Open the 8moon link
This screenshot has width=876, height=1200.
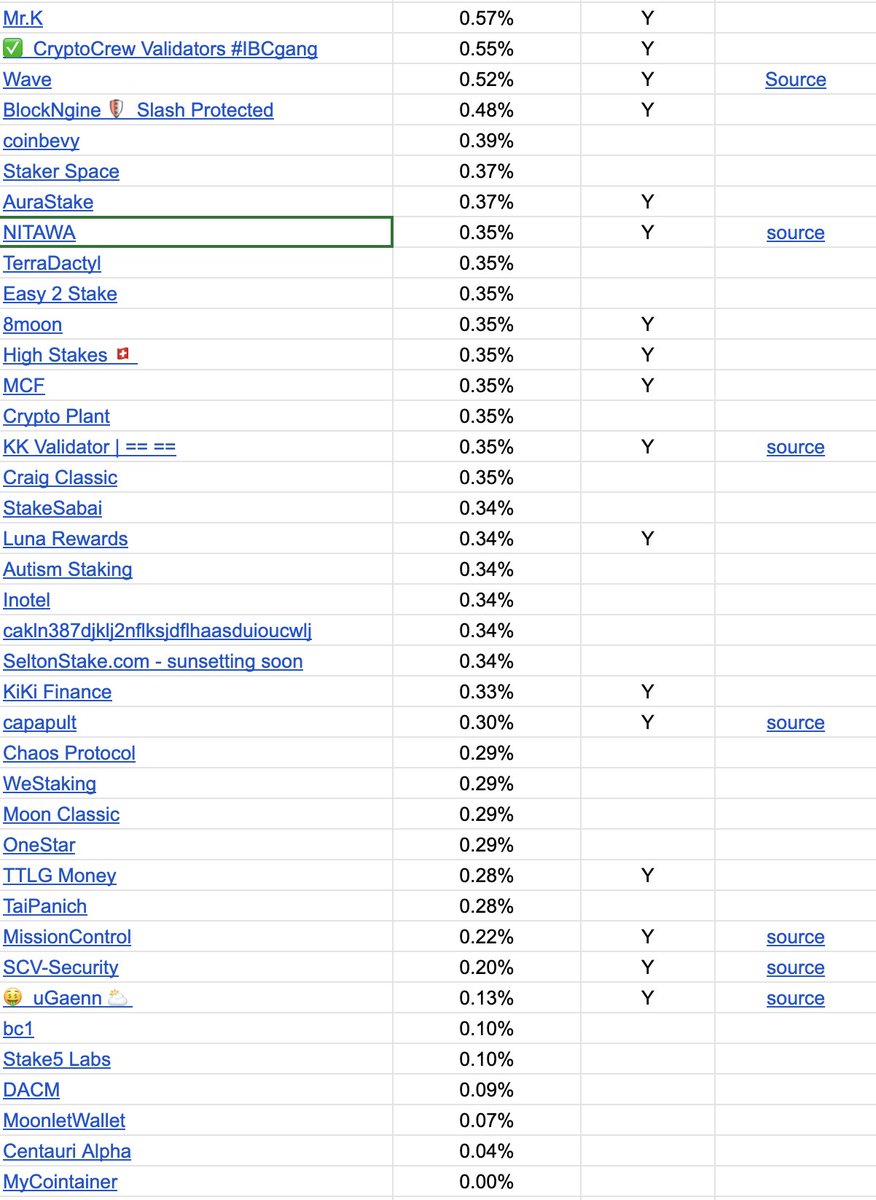pyautogui.click(x=32, y=324)
